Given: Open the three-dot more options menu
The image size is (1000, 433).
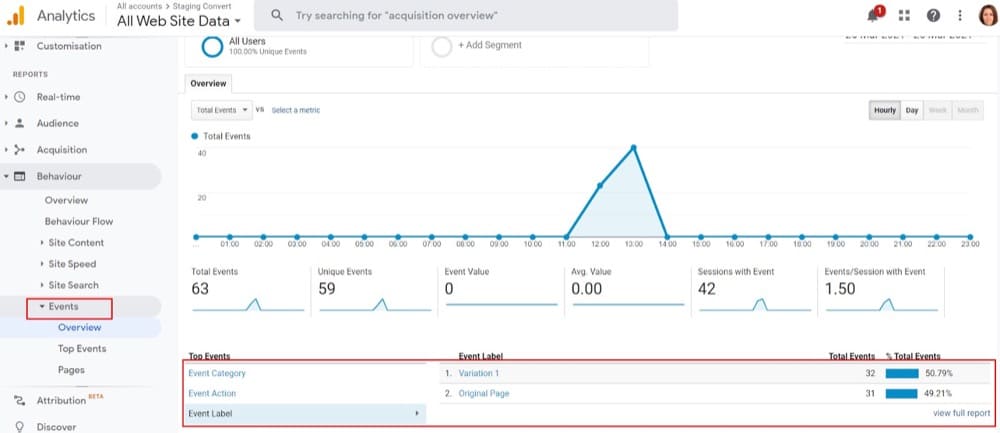Looking at the screenshot, I should 960,16.
